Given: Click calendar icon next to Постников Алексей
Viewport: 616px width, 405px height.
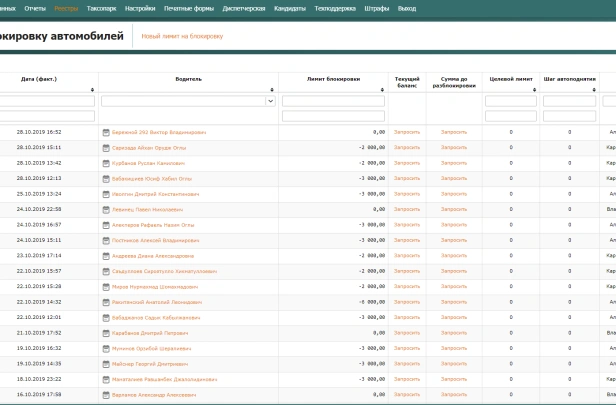Looking at the screenshot, I should [105, 241].
